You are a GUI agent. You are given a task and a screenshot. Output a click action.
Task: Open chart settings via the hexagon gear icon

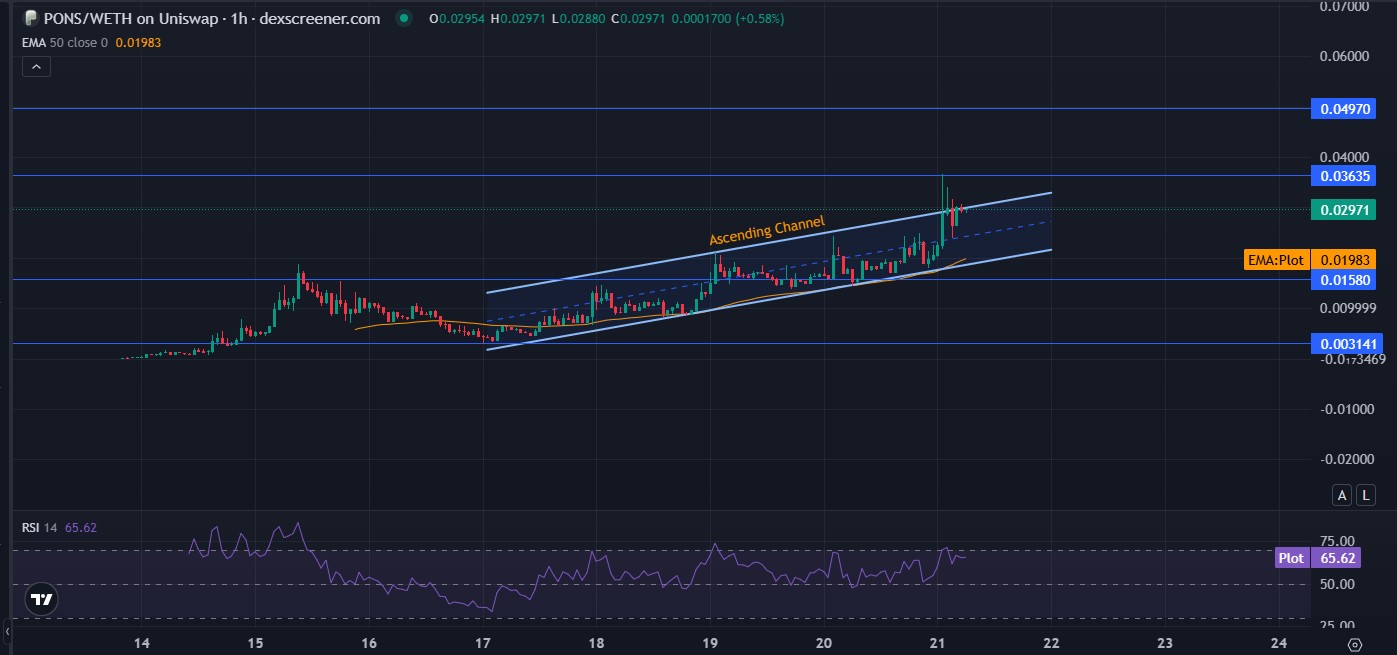point(1354,644)
